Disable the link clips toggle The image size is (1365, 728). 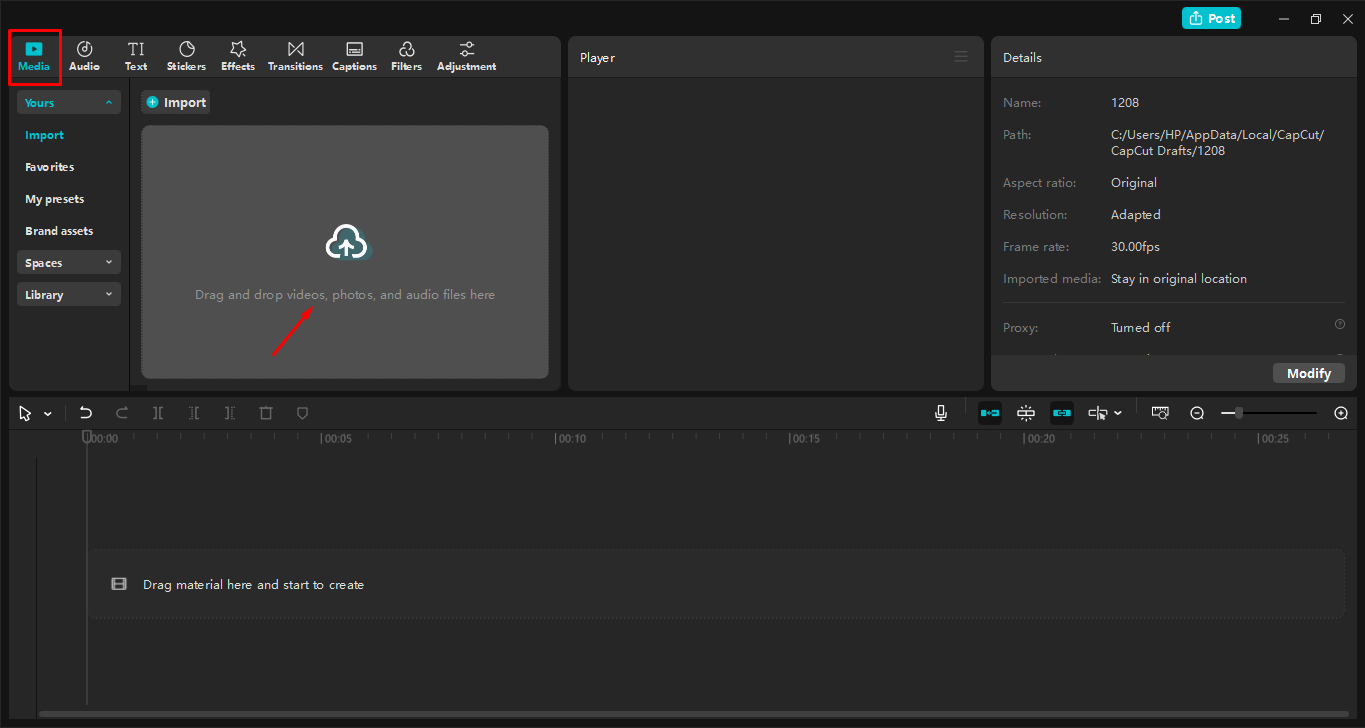1061,412
